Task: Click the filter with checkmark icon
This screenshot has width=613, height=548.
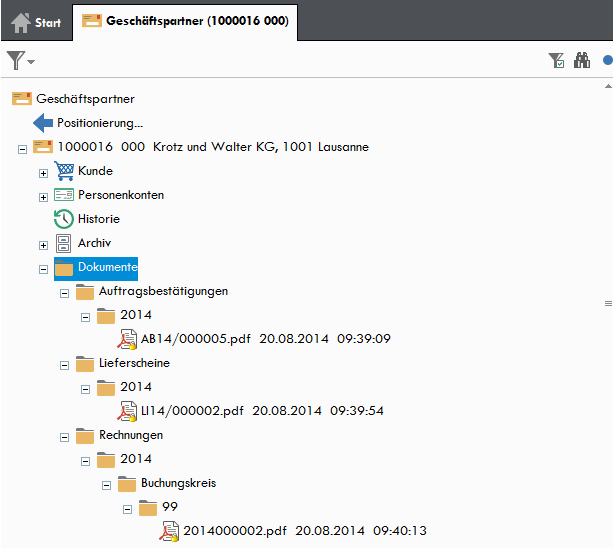Action: pos(556,61)
